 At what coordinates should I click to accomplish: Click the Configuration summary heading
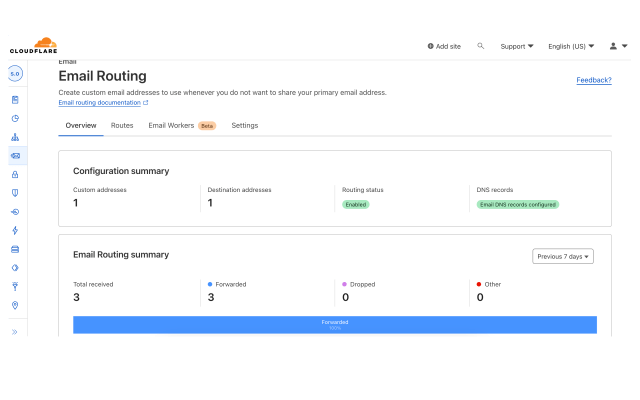tap(121, 171)
